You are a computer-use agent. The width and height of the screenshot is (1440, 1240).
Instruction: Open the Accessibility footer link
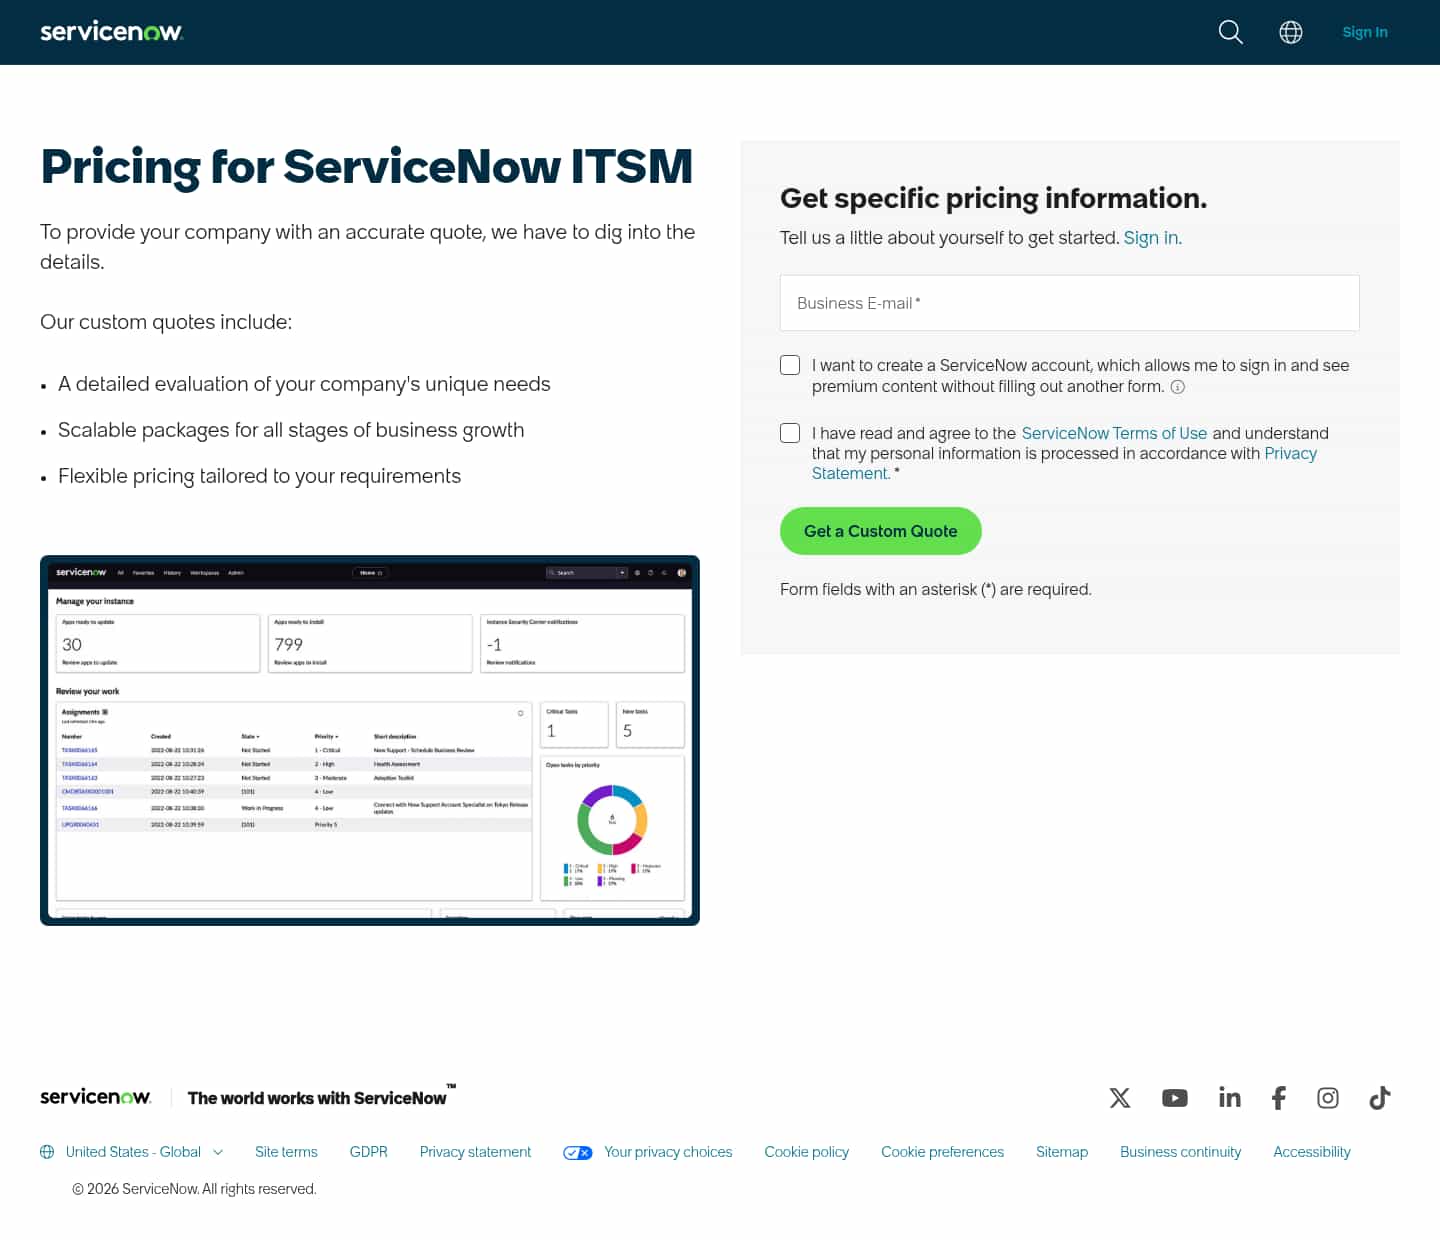1312,1152
